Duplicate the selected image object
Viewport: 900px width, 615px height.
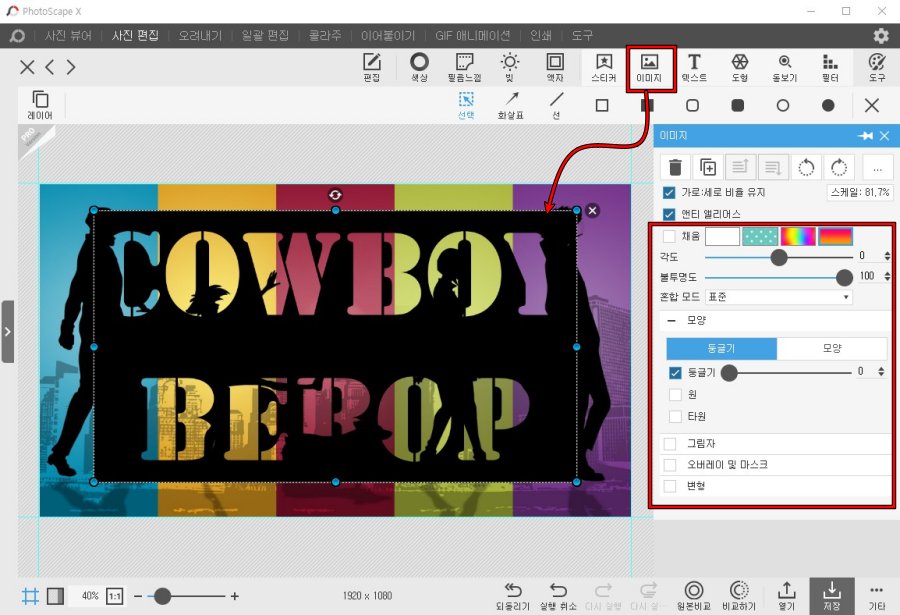click(x=708, y=167)
